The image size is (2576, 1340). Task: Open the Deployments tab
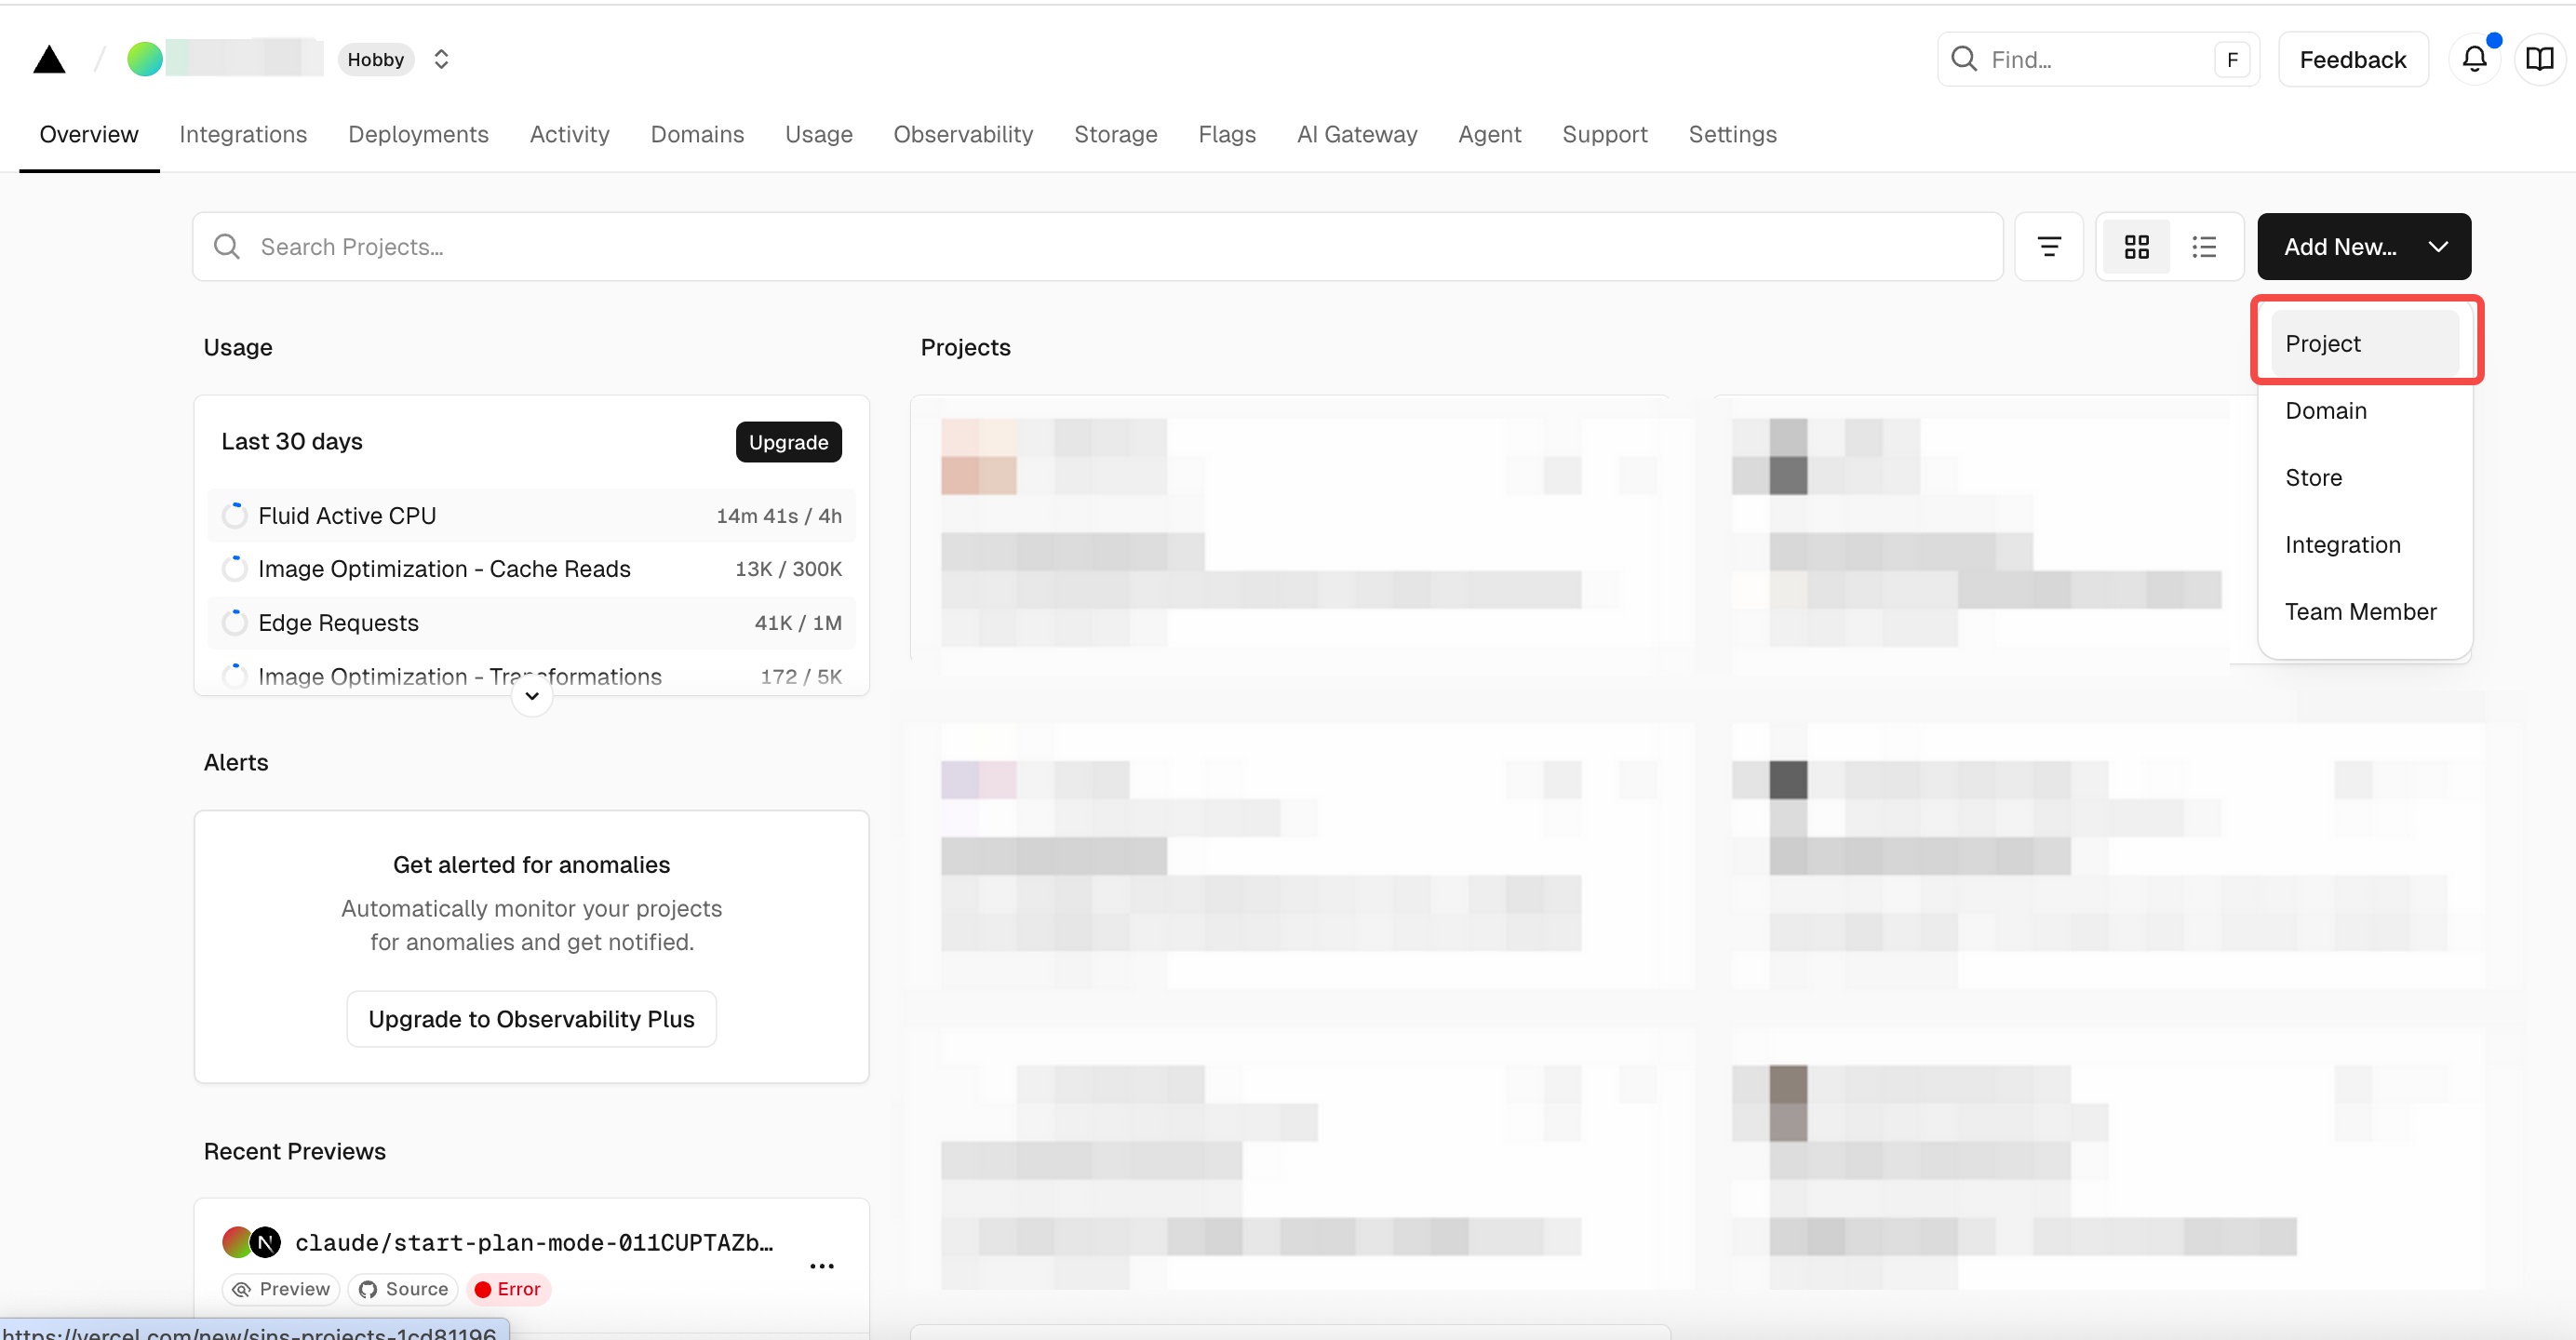tap(418, 134)
